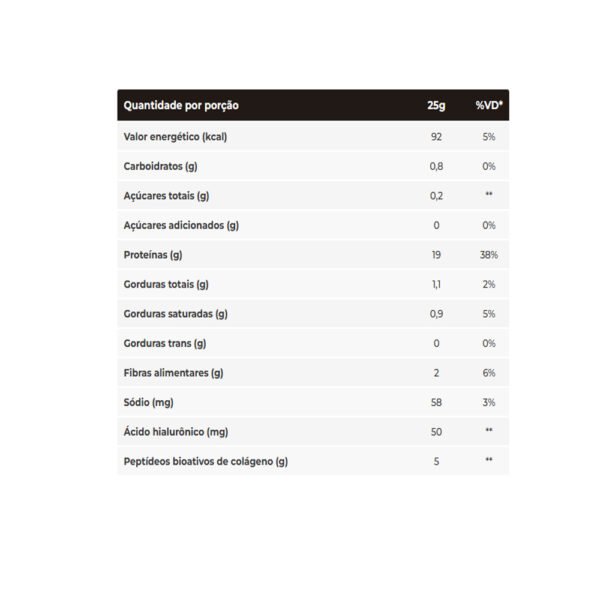Select 'Gorduras totais (g)' row label
600x600 pixels.
coord(166,284)
